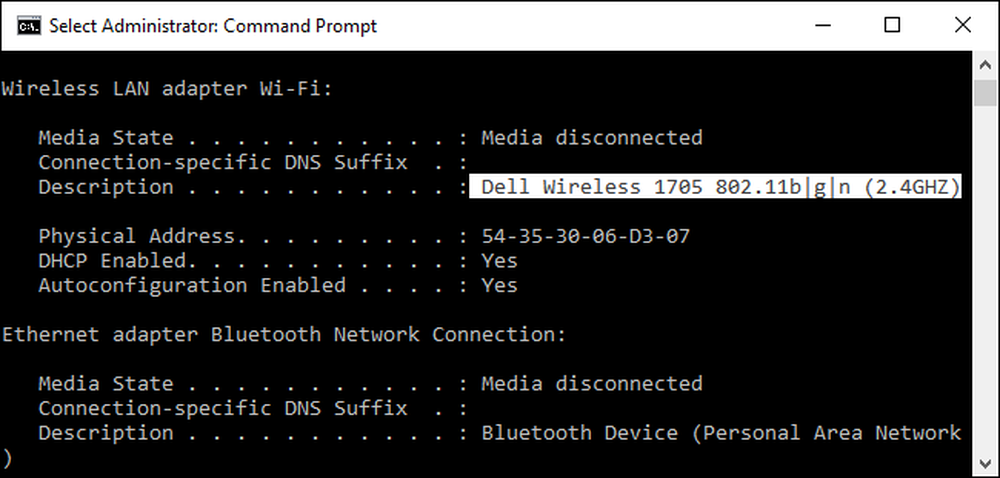The image size is (1000, 478).
Task: Close the Administrator Command Prompt window
Action: pos(962,25)
